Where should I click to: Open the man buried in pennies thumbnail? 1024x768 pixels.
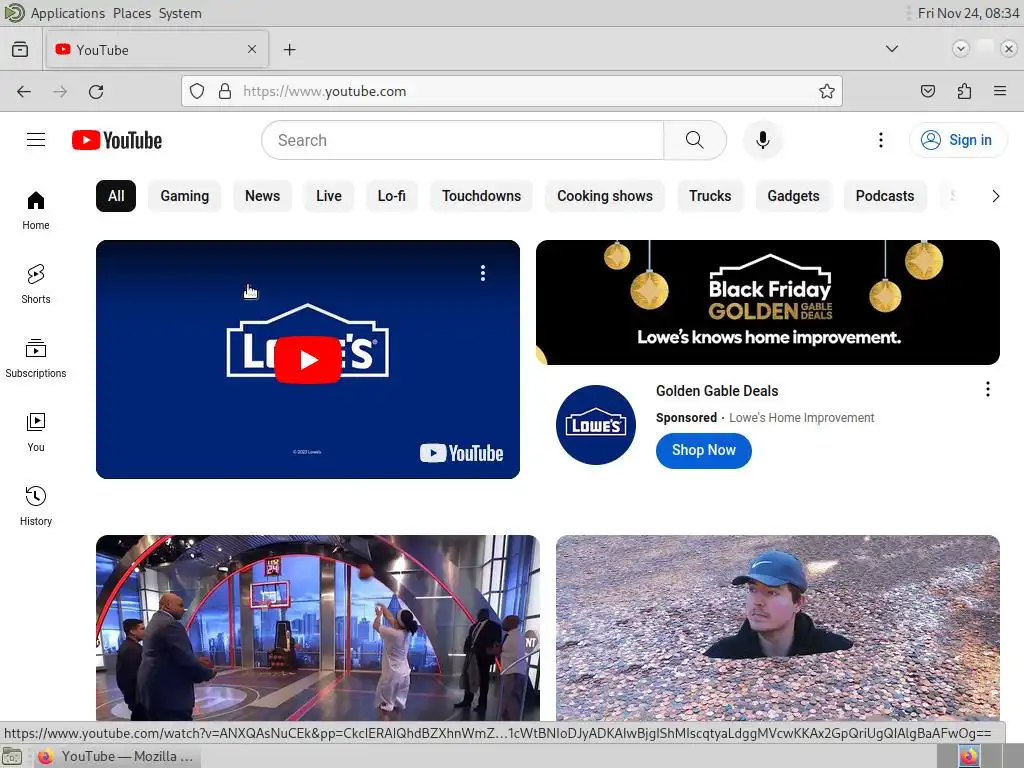[x=777, y=628]
